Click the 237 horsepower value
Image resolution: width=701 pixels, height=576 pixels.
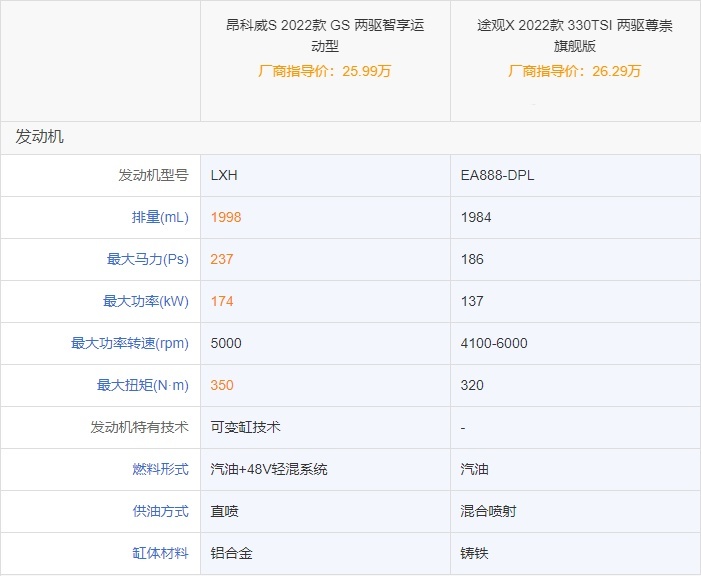pos(222,259)
